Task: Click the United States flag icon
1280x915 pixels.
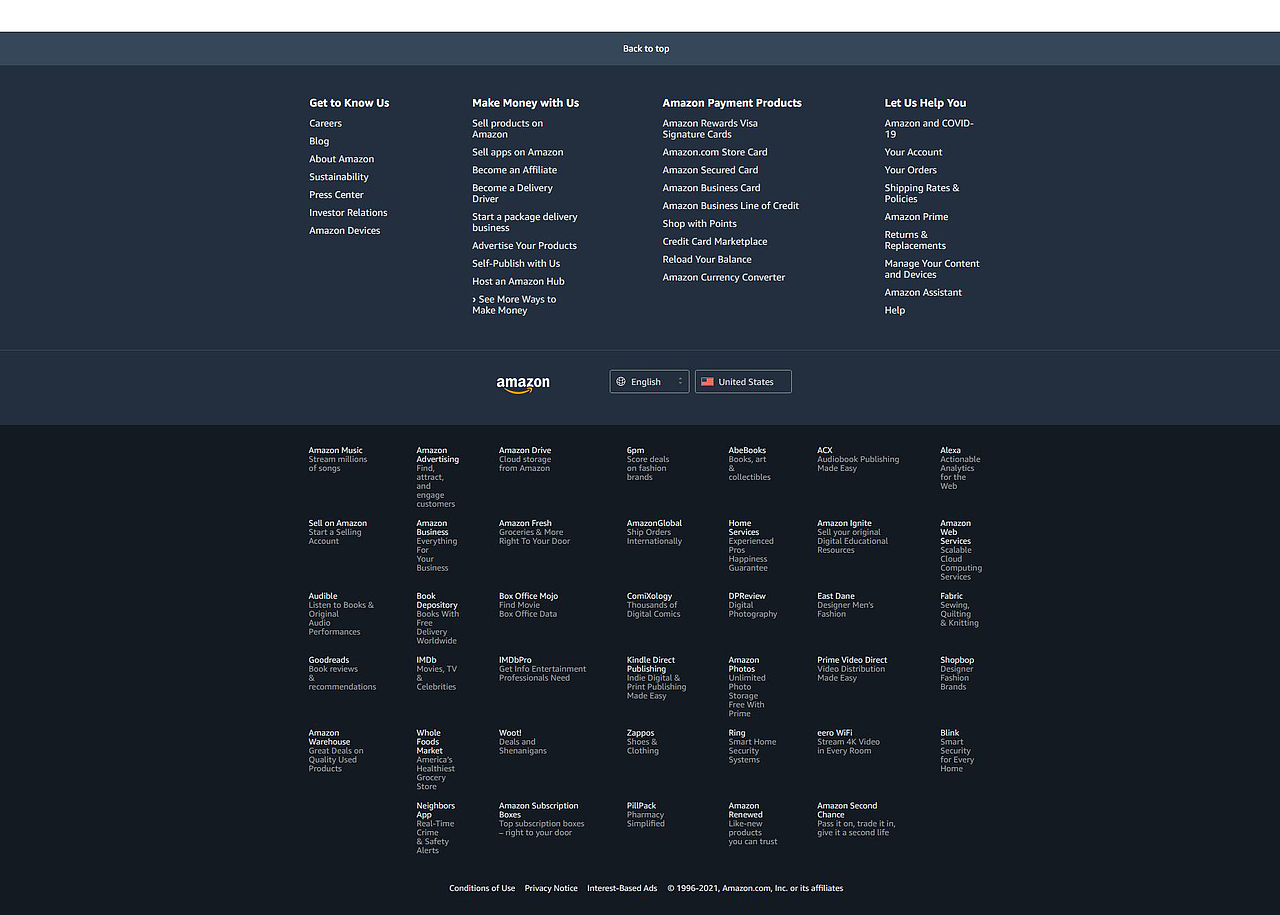Action: click(707, 382)
